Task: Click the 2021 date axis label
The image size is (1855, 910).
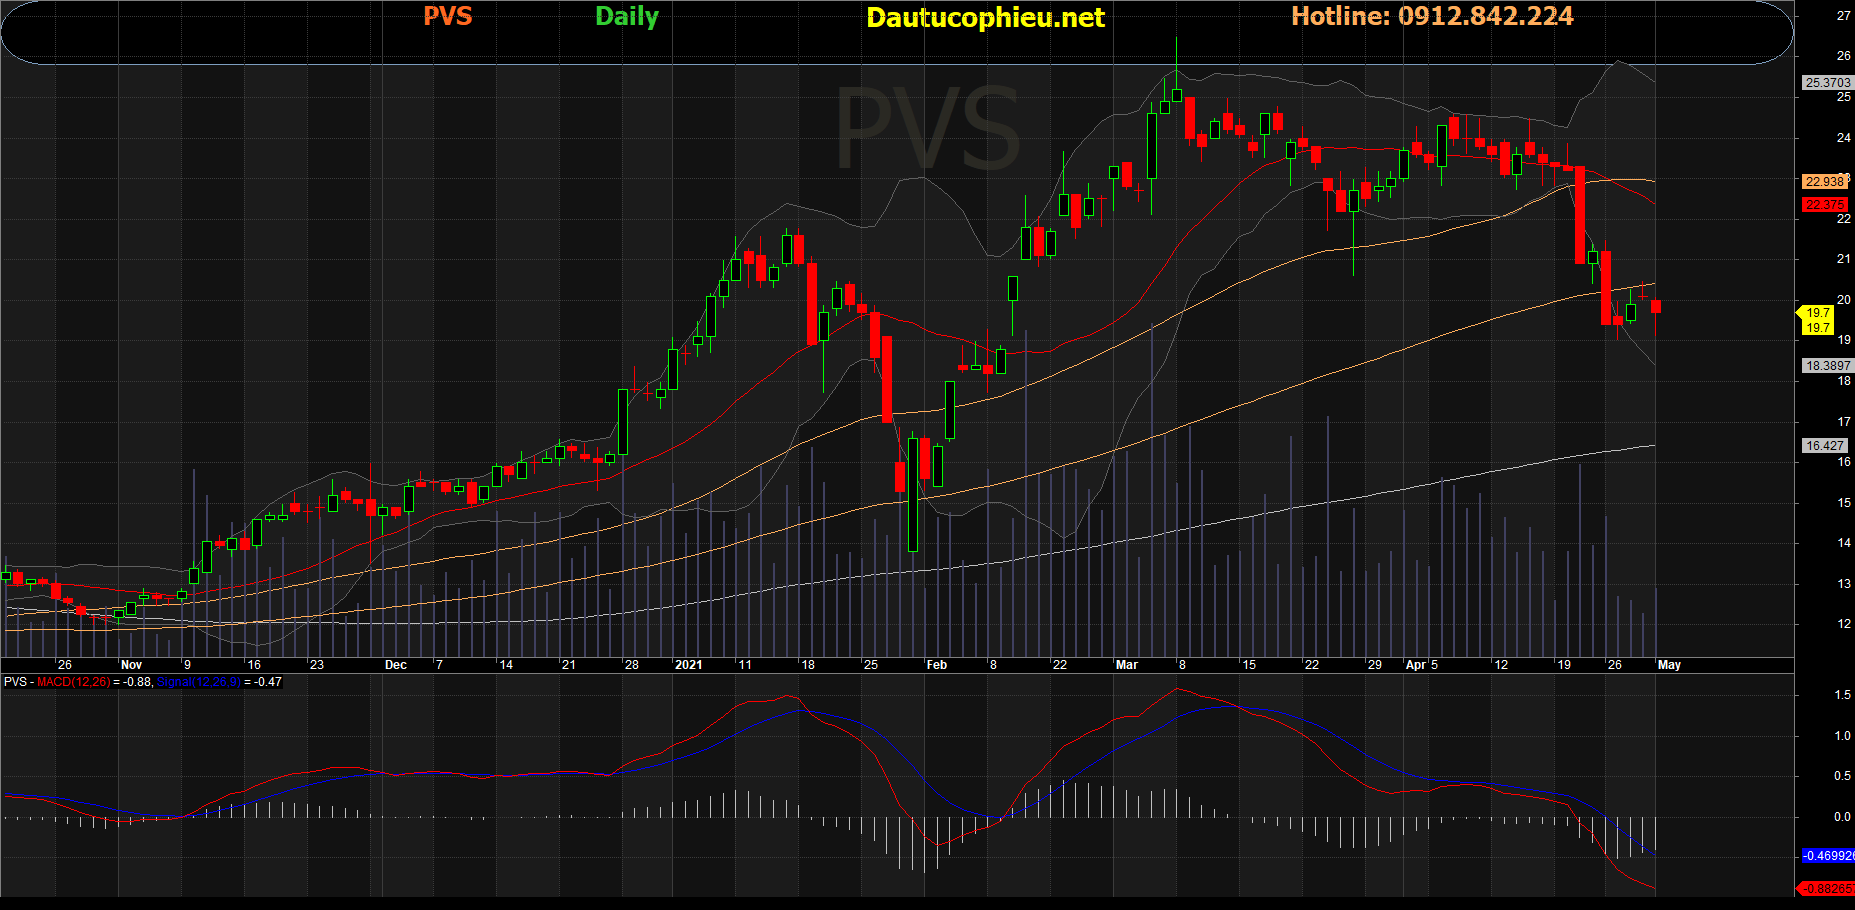Action: click(x=689, y=665)
